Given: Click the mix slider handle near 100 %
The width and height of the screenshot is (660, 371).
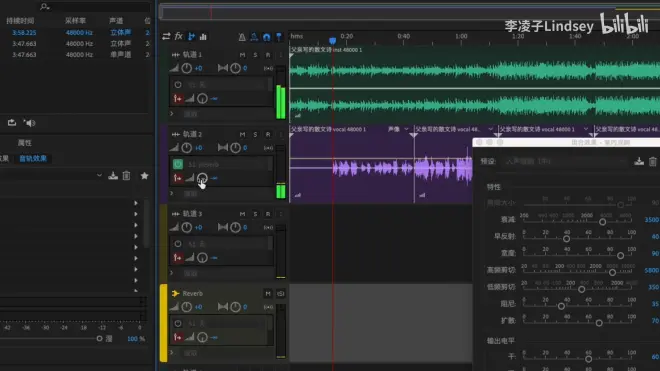Looking at the screenshot, I should coord(99,338).
